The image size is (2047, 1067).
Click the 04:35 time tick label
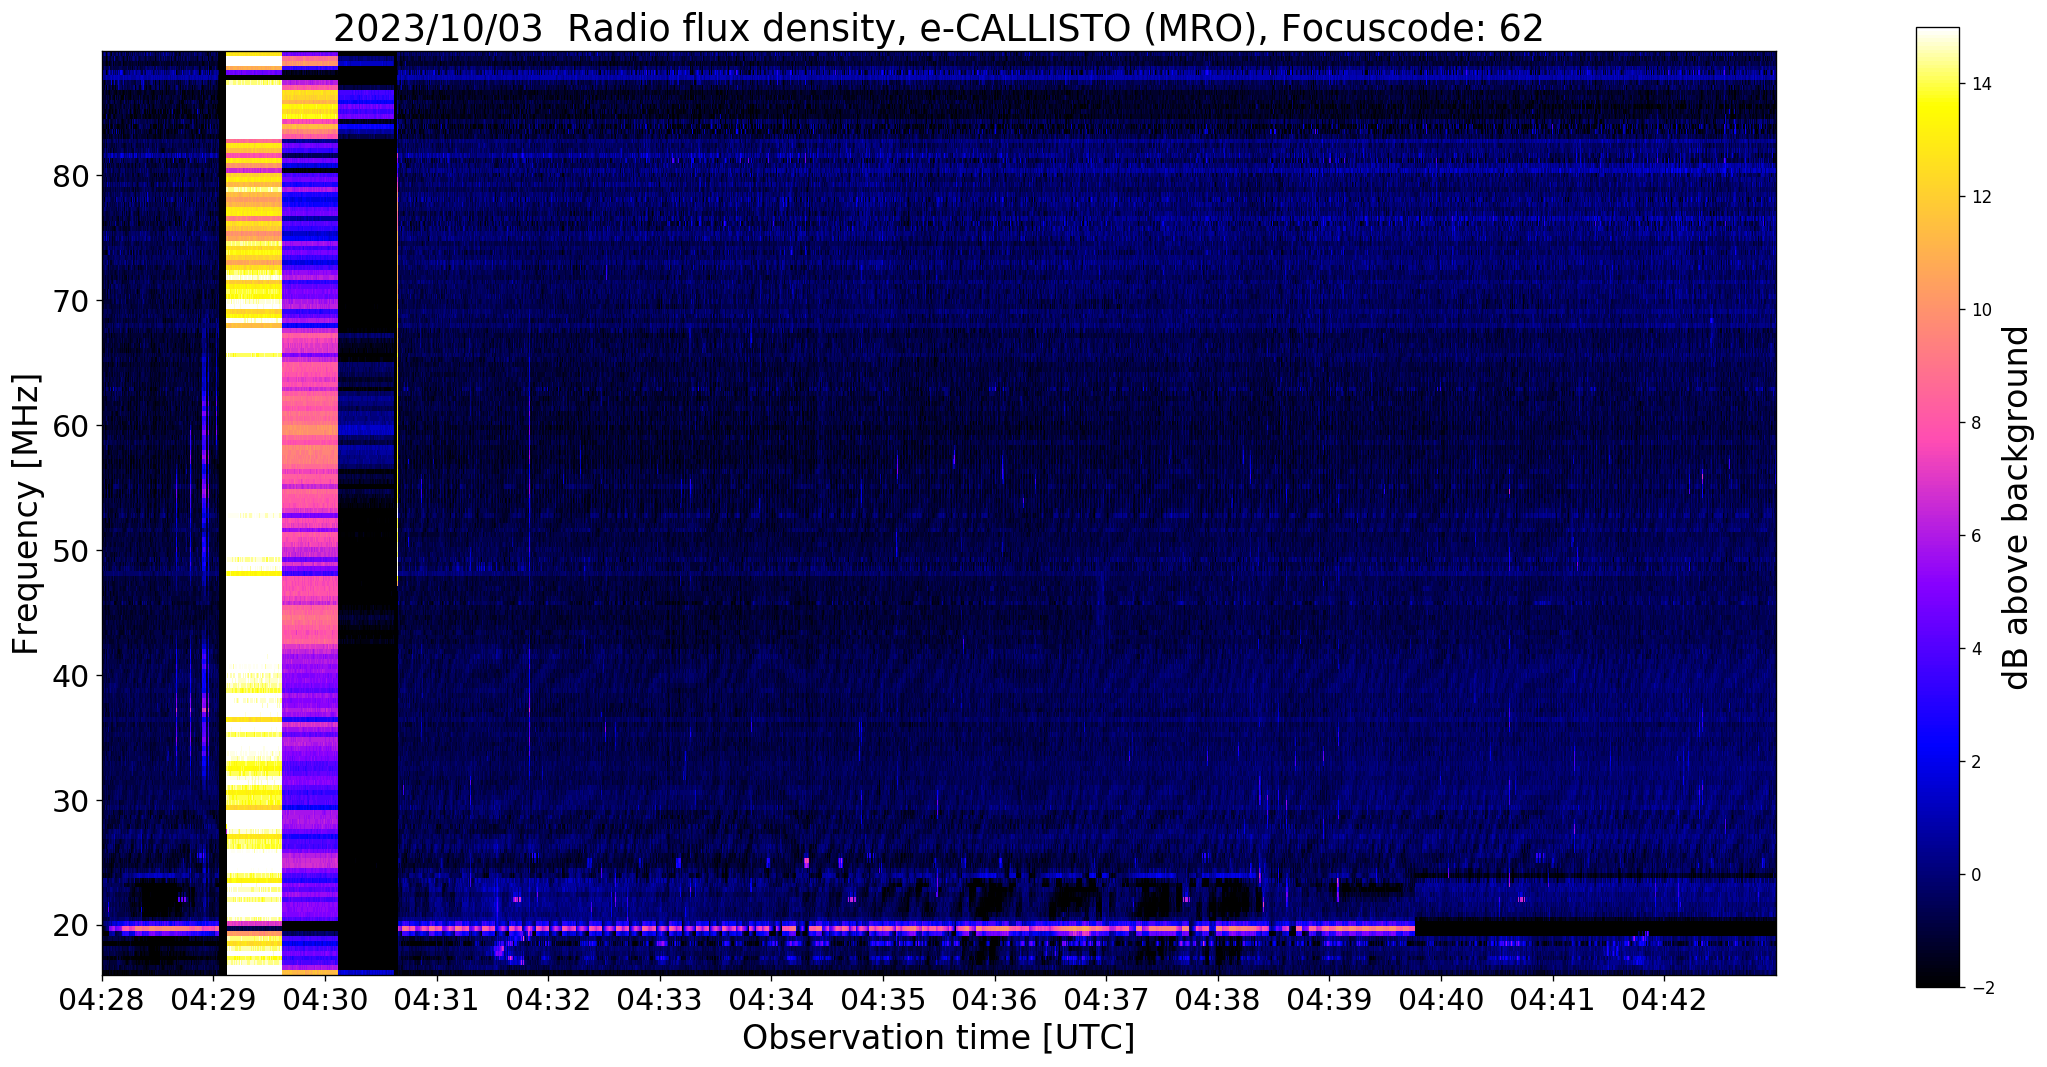(x=883, y=1000)
